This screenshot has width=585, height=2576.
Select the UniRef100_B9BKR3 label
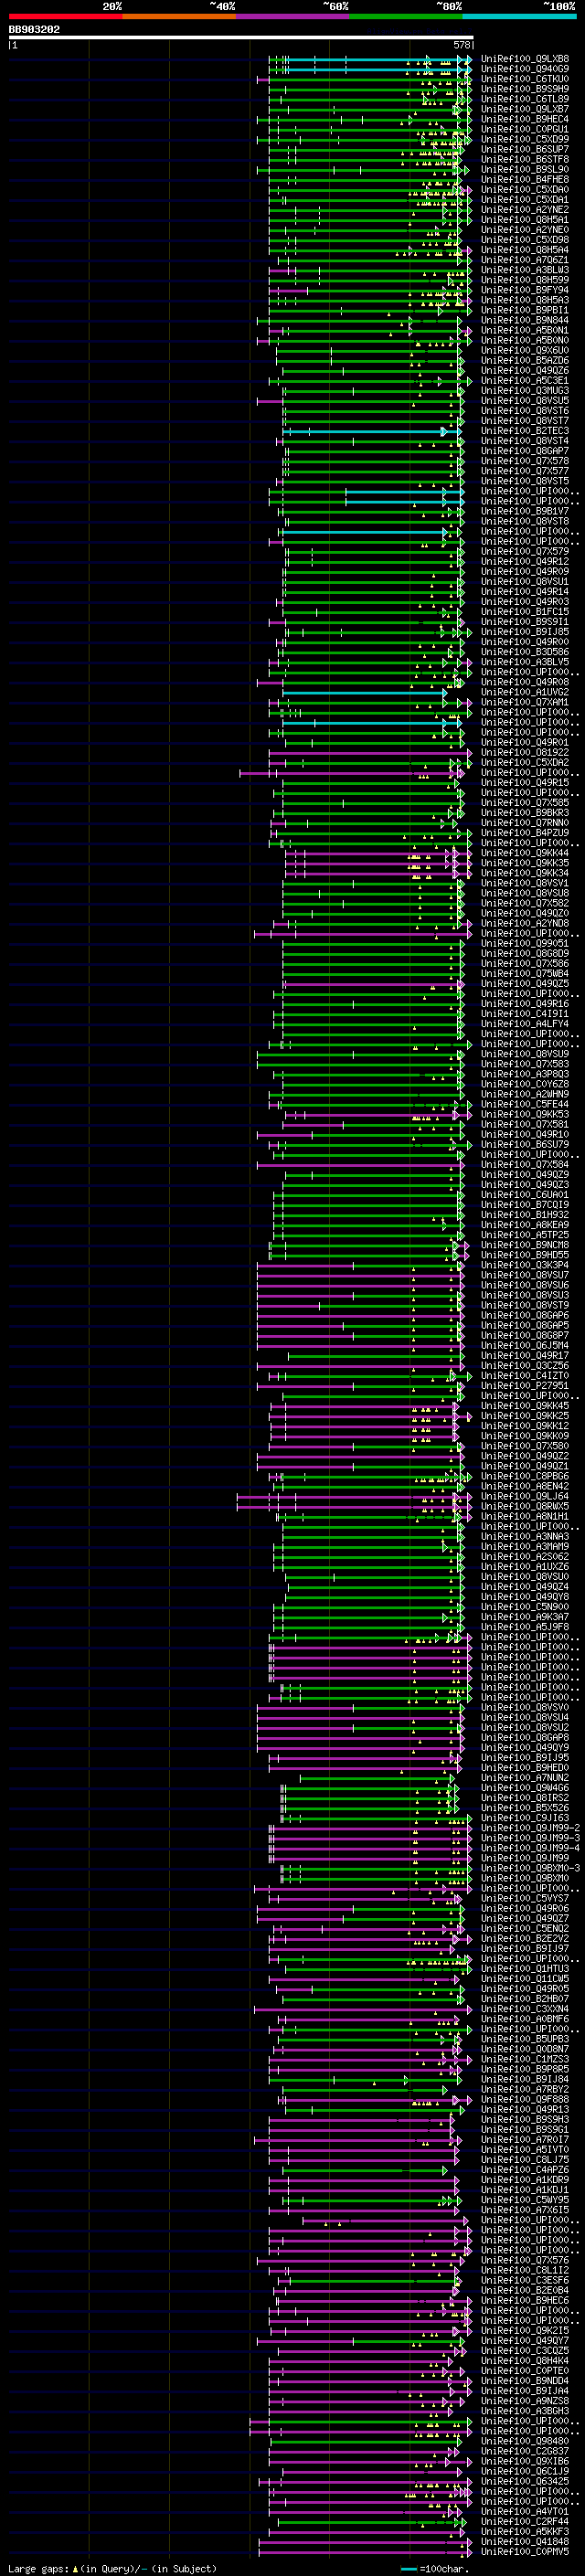525,813
